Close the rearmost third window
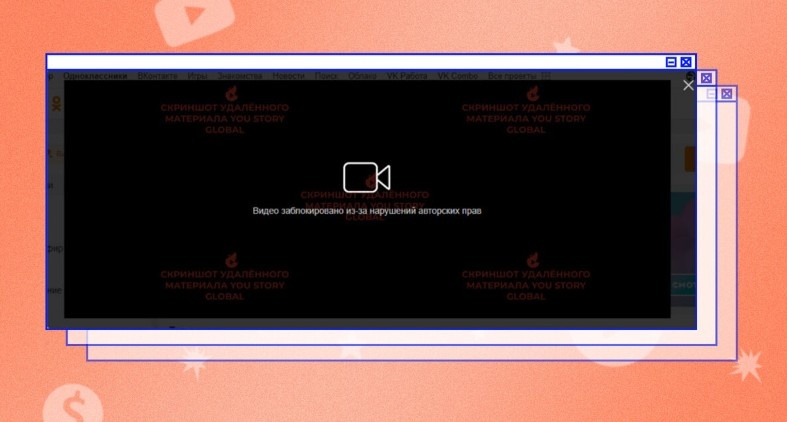This screenshot has height=422, width=787. click(726, 94)
